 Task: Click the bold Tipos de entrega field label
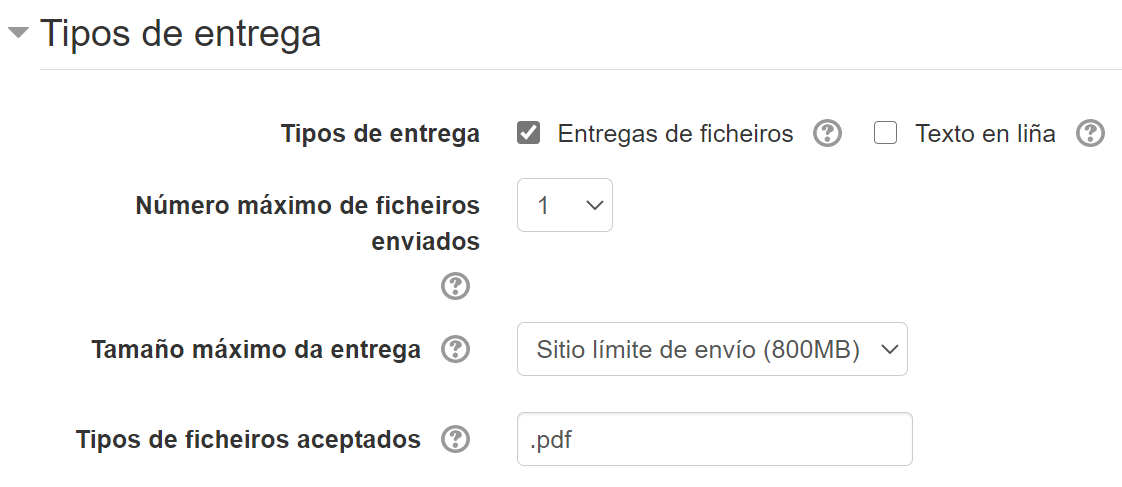[x=380, y=134]
